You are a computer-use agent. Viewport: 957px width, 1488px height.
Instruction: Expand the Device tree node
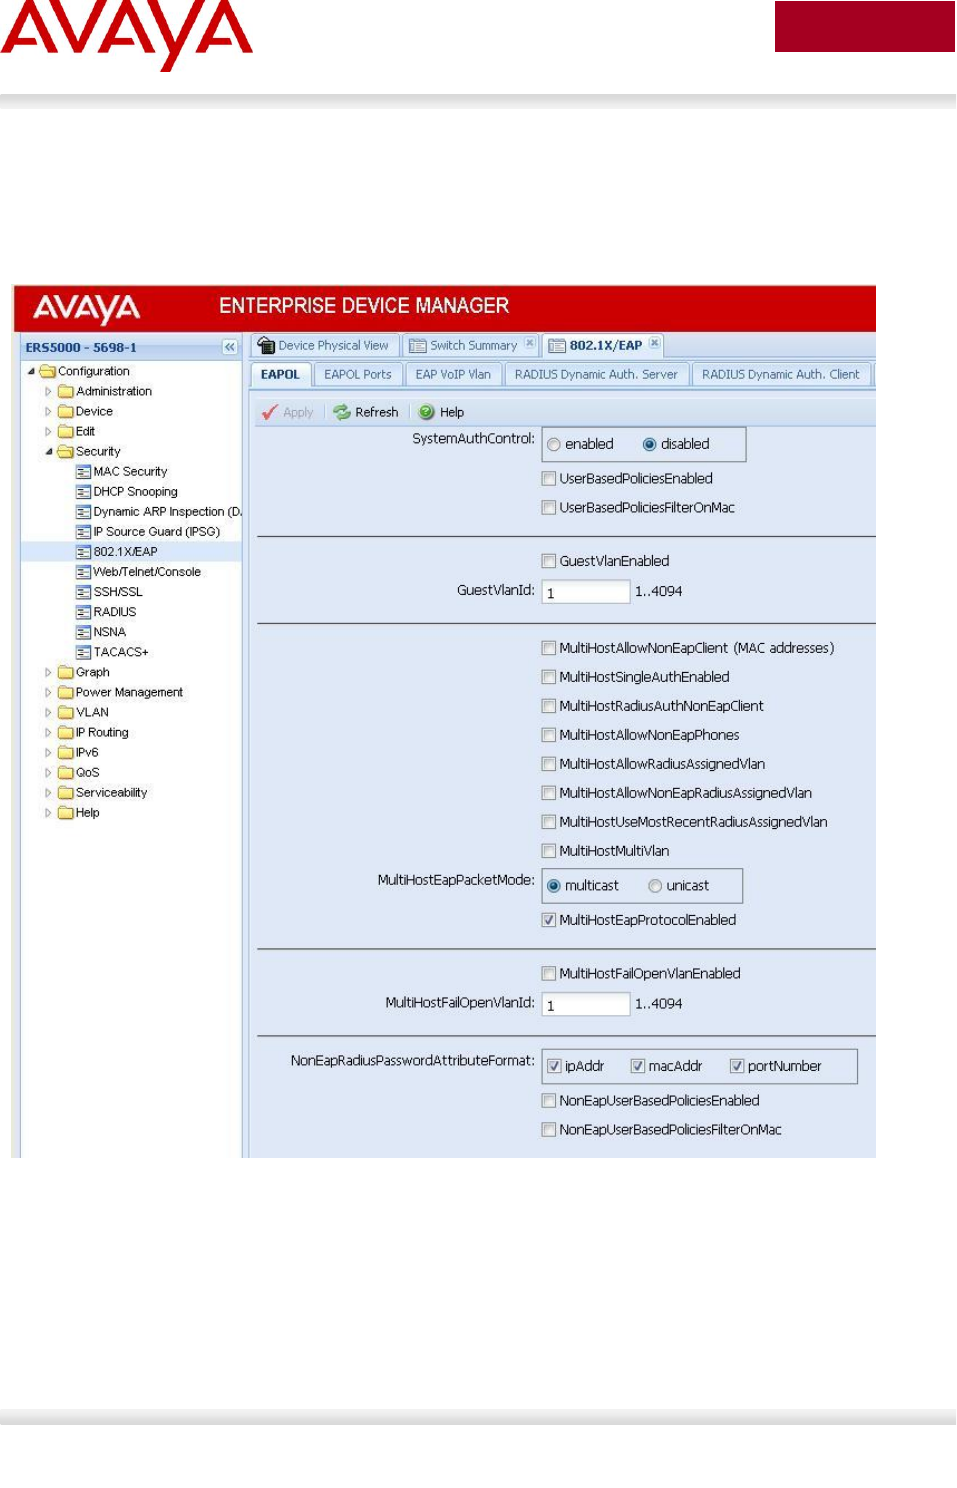coord(48,411)
